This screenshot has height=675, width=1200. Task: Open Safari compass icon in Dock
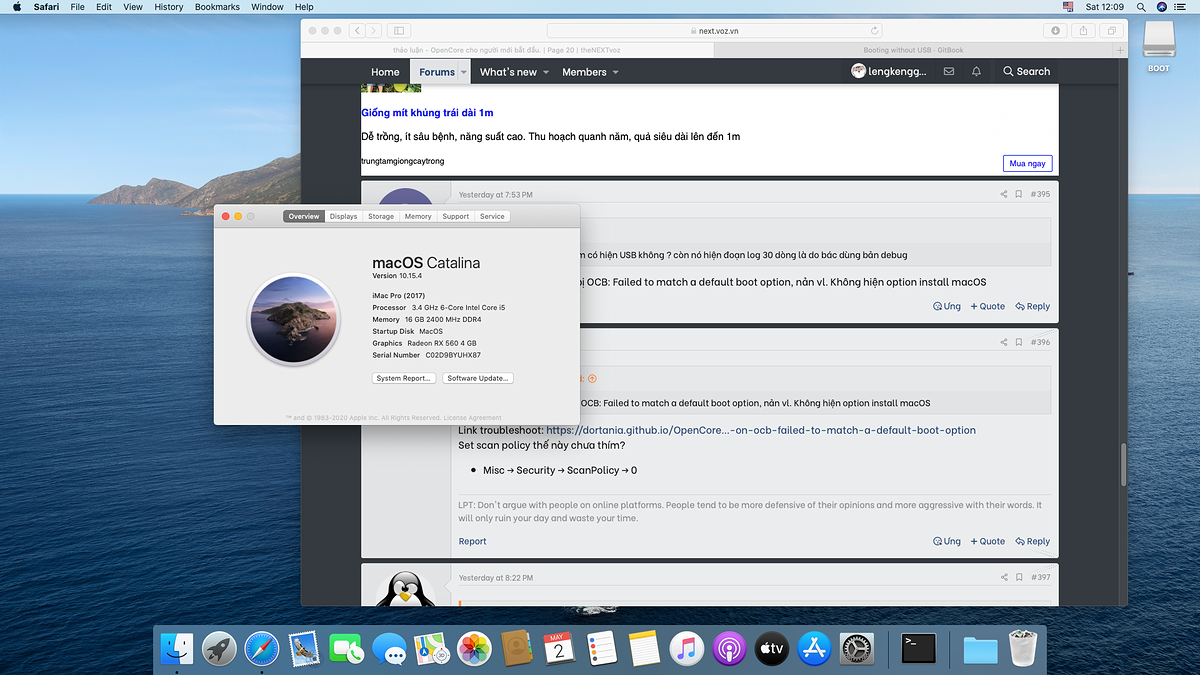[x=262, y=649]
